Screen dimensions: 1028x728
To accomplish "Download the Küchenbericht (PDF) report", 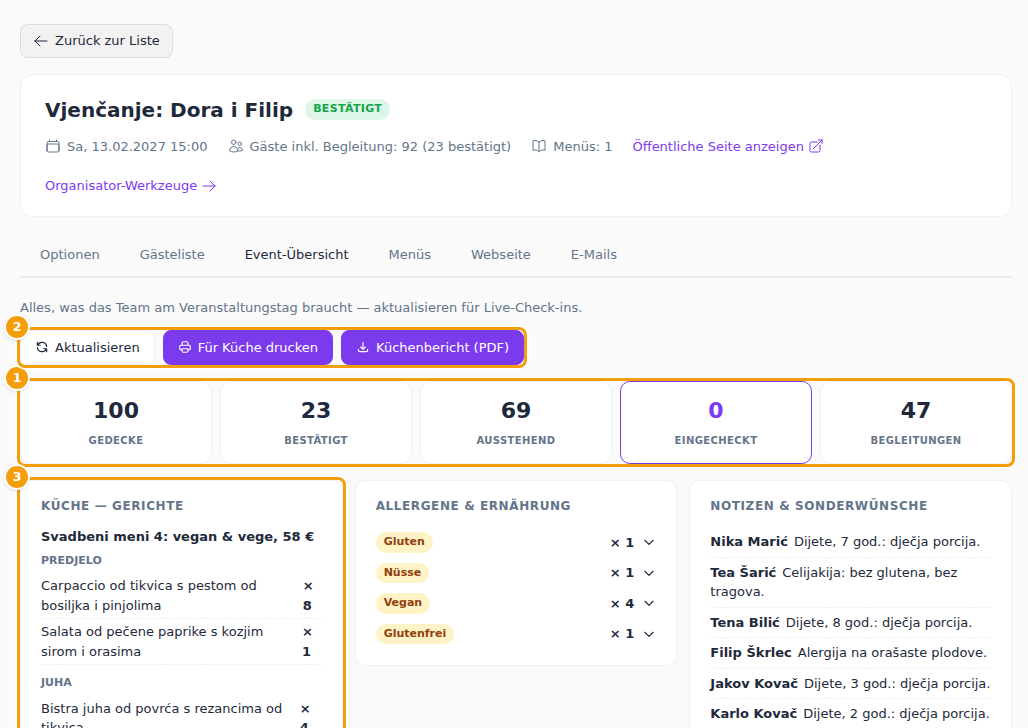I will [432, 348].
